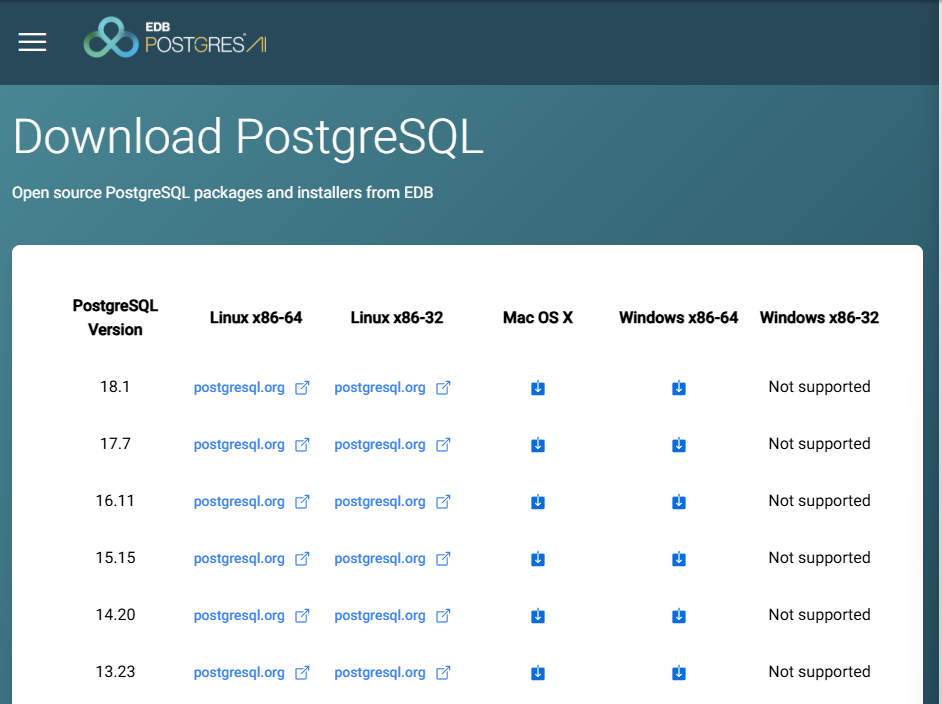Open postgresql.org link for 15.15 Linux x86-32
Screen dimensions: 942x704
coord(392,559)
